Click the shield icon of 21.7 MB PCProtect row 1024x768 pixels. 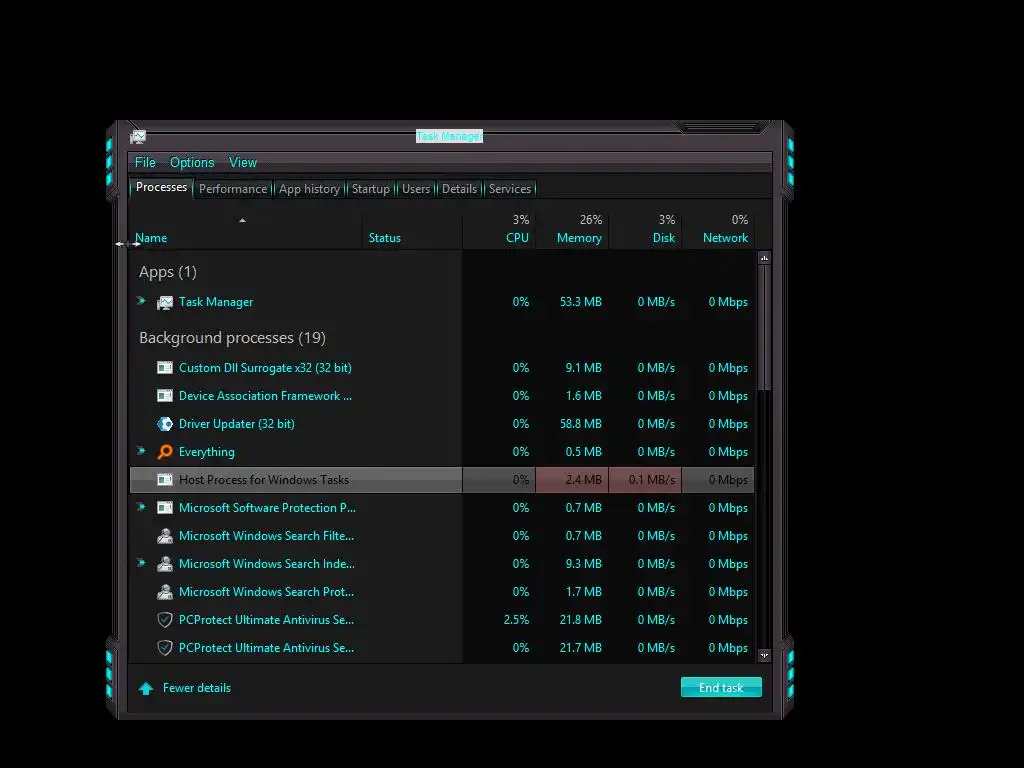coord(165,648)
